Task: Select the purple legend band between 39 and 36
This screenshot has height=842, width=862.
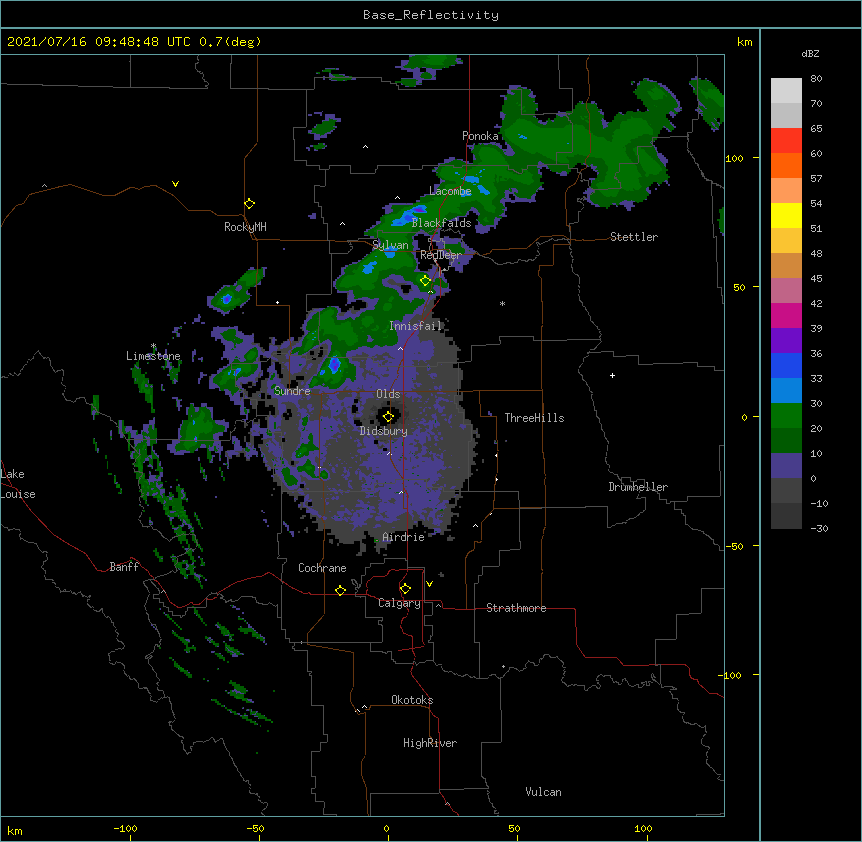Action: point(786,340)
